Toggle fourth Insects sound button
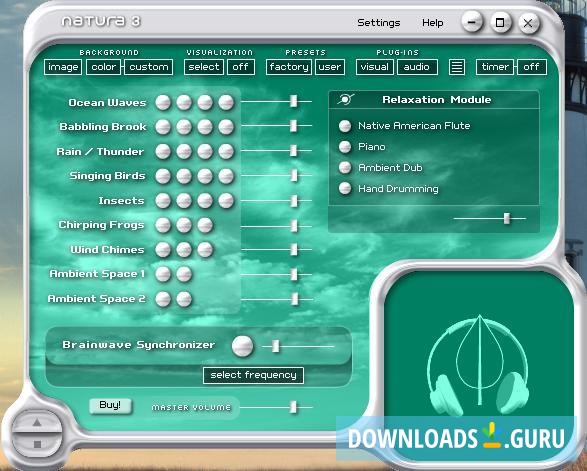587x471 pixels. point(226,201)
